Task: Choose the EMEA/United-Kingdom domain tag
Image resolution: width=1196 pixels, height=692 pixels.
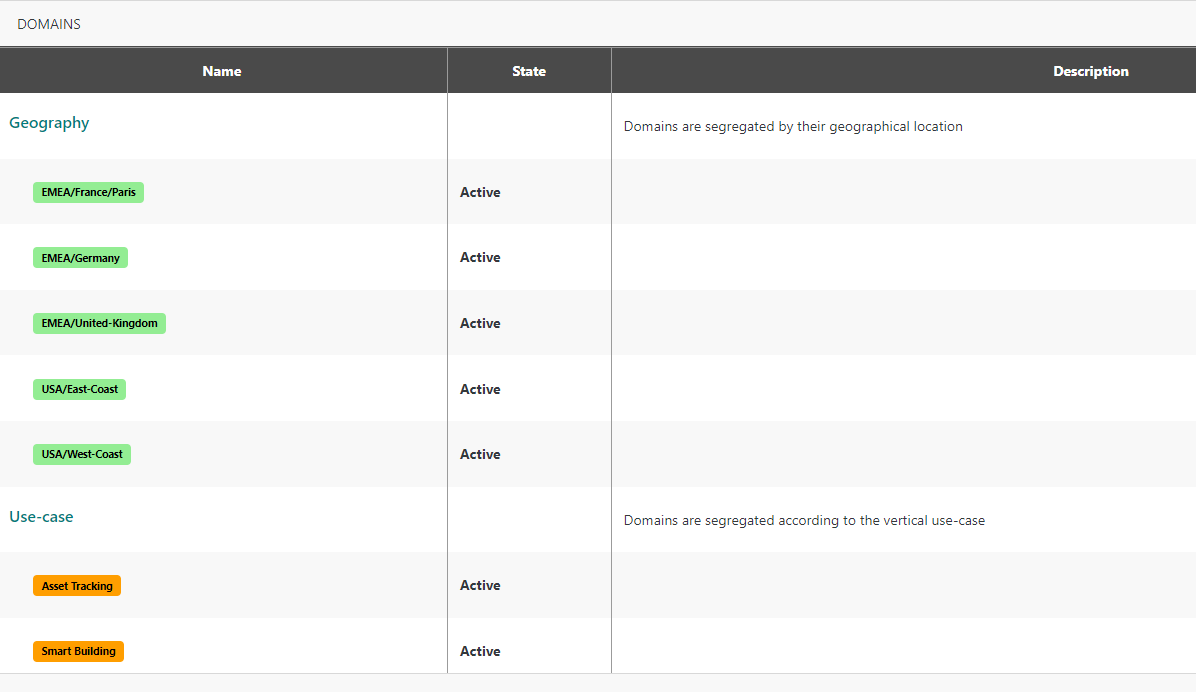Action: (99, 323)
